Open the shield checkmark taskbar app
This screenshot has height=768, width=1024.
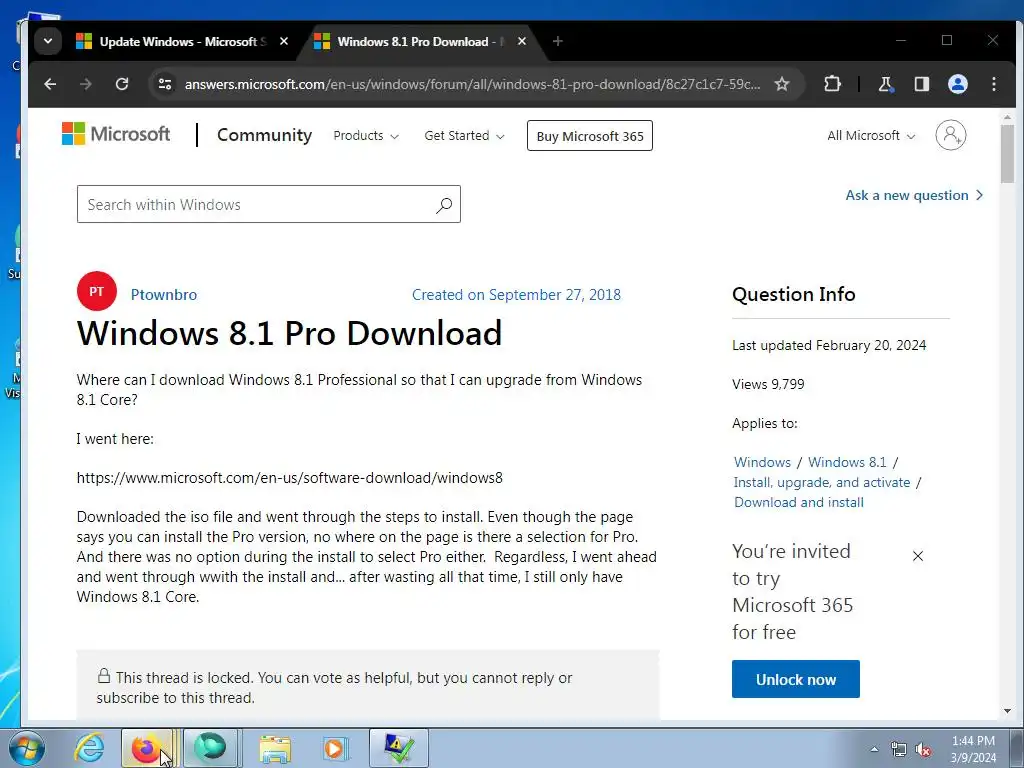(x=398, y=748)
